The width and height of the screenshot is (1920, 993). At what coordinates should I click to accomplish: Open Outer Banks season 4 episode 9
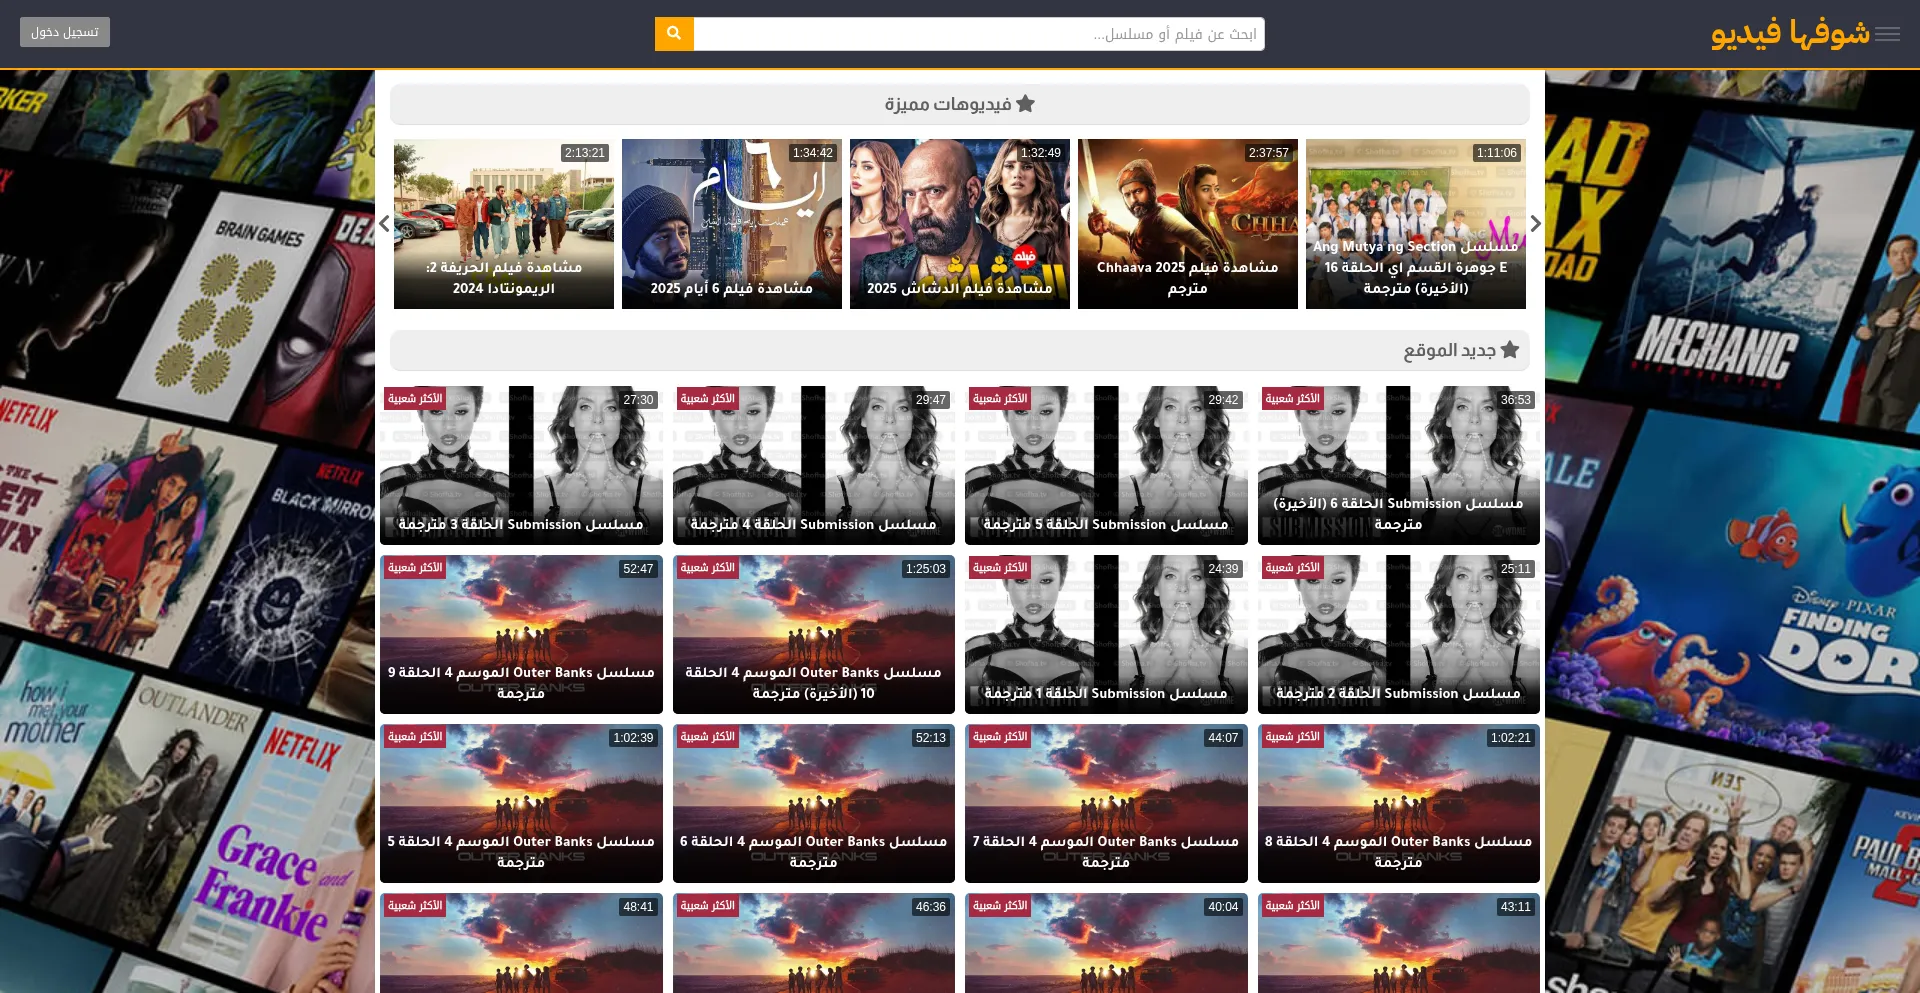(521, 634)
